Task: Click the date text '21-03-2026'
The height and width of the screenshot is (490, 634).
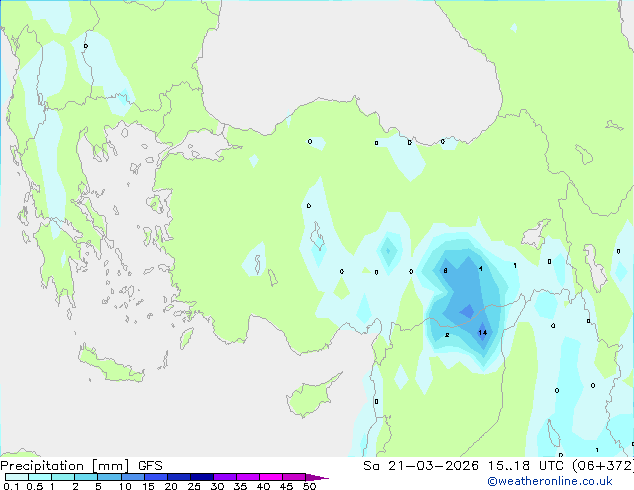Action: [x=433, y=466]
